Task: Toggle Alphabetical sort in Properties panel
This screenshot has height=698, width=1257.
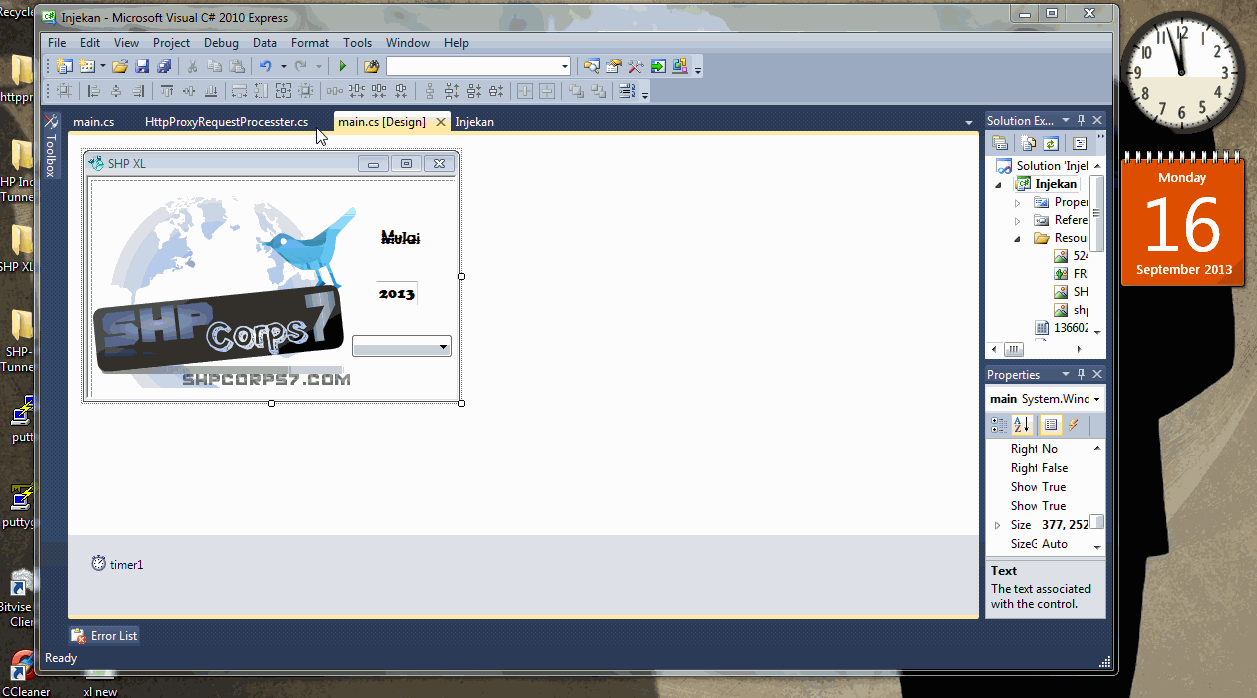Action: (1022, 425)
